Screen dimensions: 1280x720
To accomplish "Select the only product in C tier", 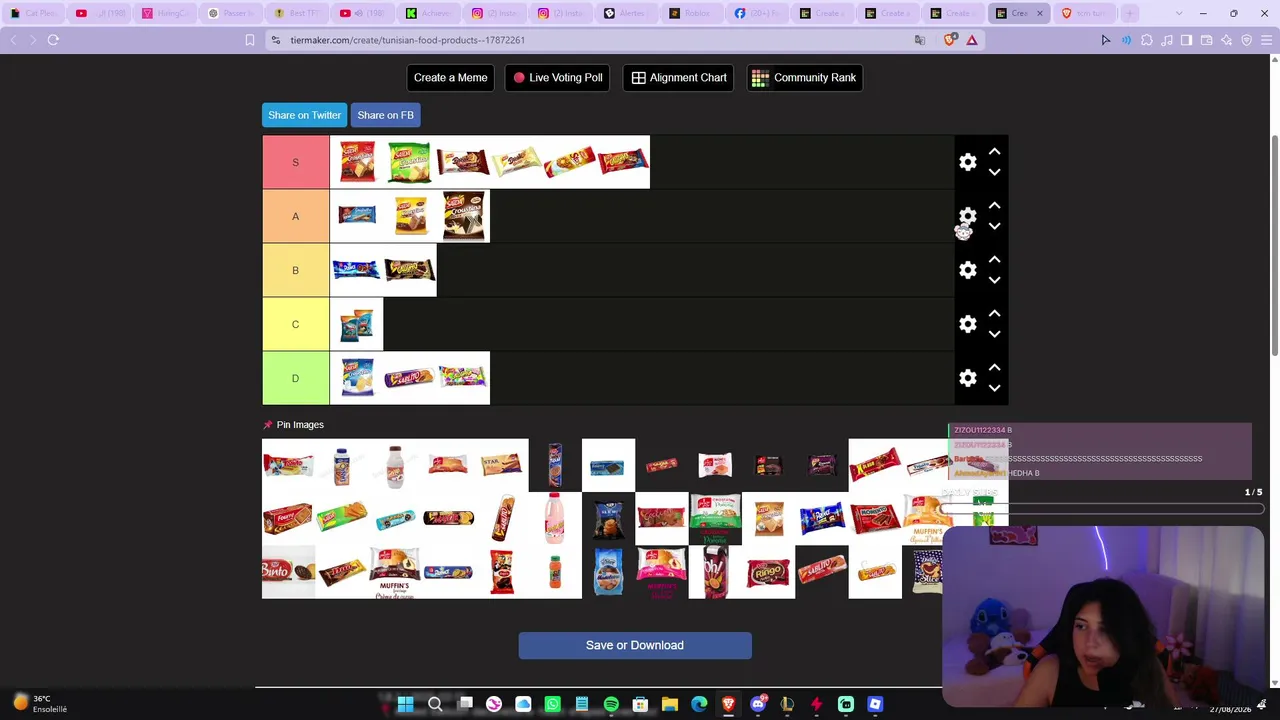I will (356, 324).
